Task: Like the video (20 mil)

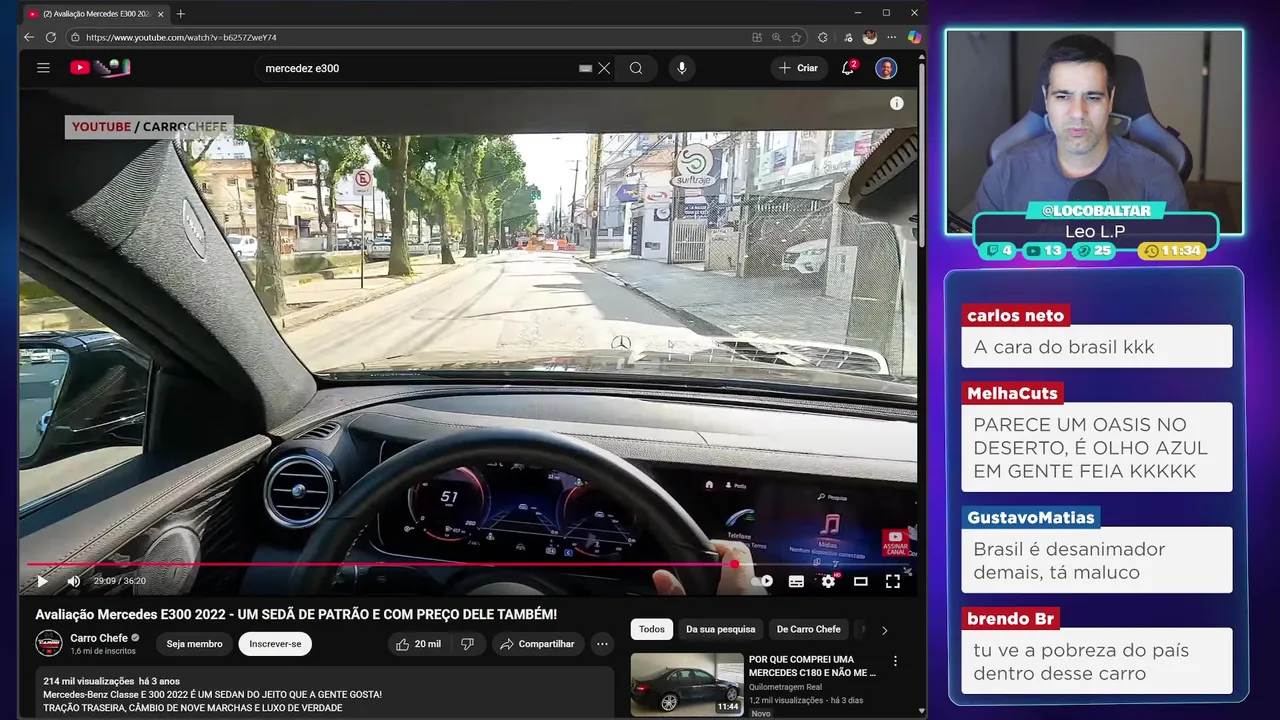Action: point(418,644)
